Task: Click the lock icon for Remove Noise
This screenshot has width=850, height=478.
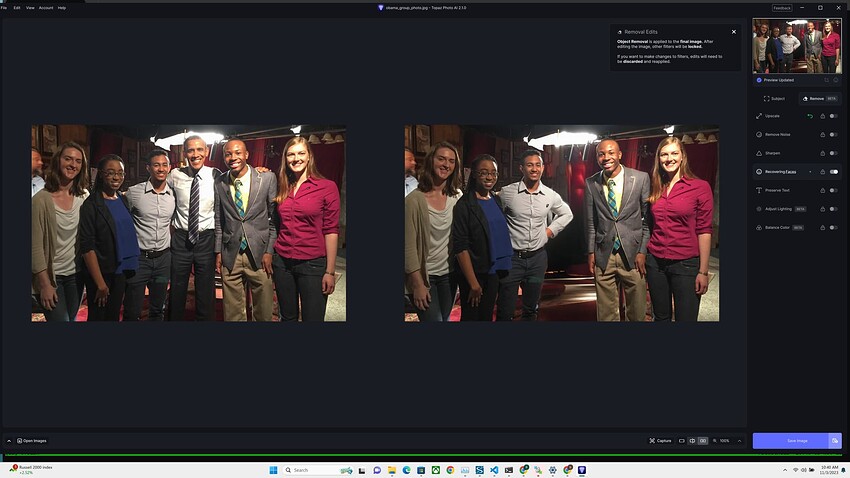Action: [x=822, y=134]
